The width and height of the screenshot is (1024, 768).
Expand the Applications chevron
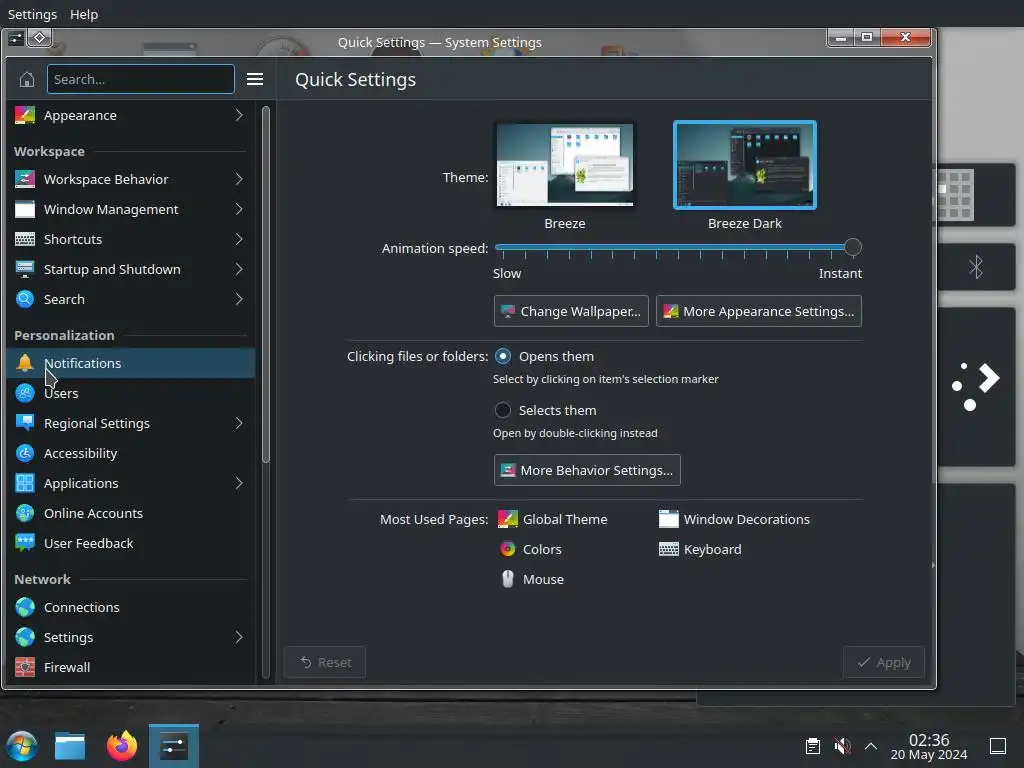[239, 483]
